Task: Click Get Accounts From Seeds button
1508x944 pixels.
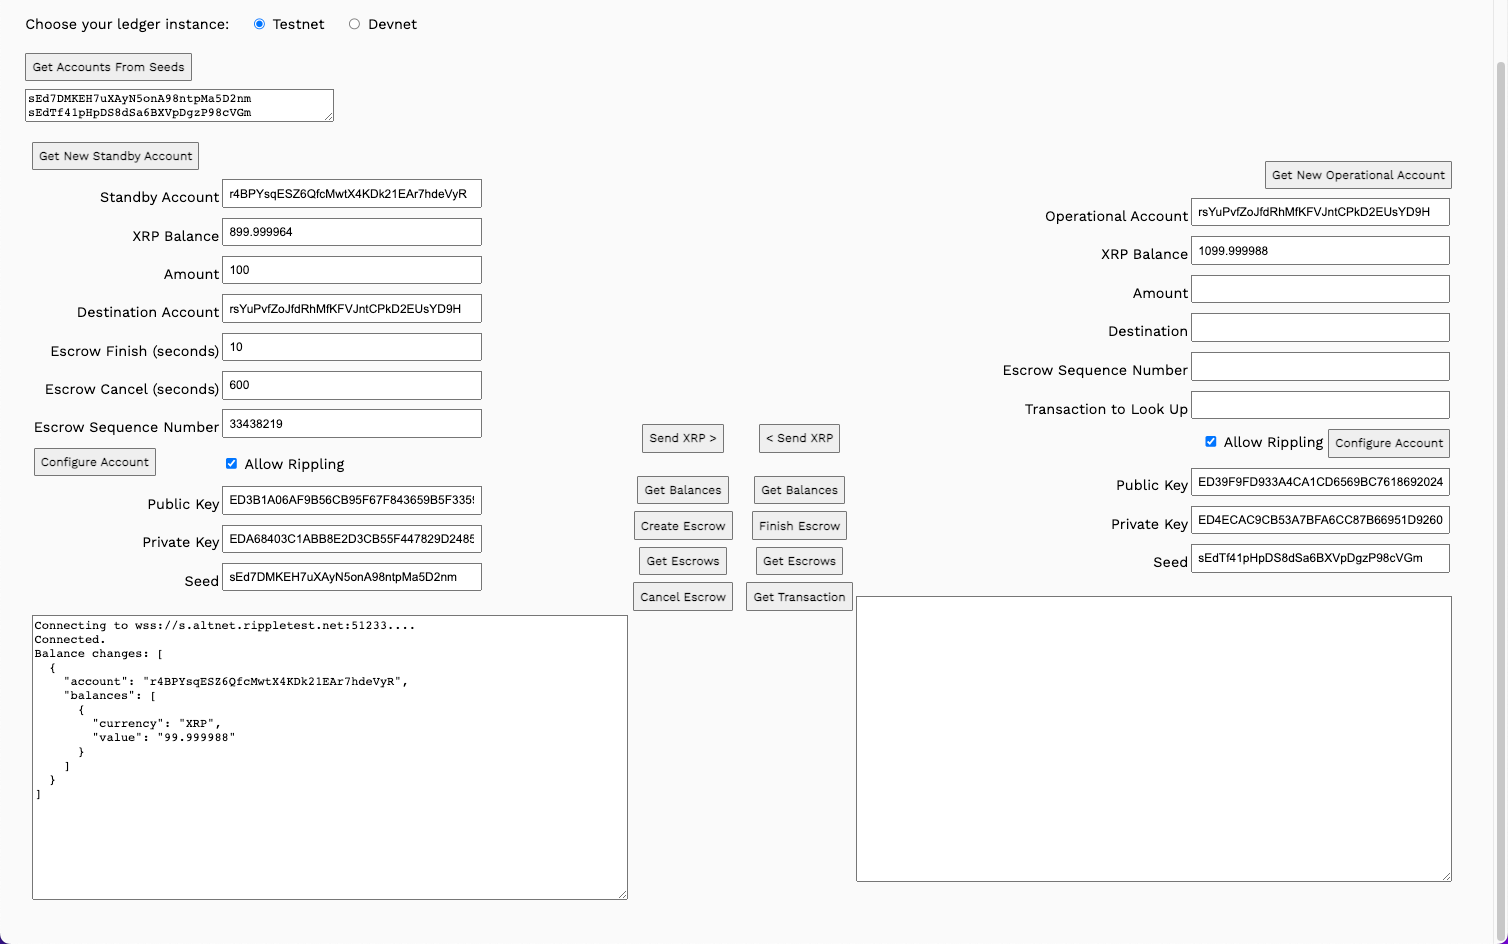Action: [108, 67]
